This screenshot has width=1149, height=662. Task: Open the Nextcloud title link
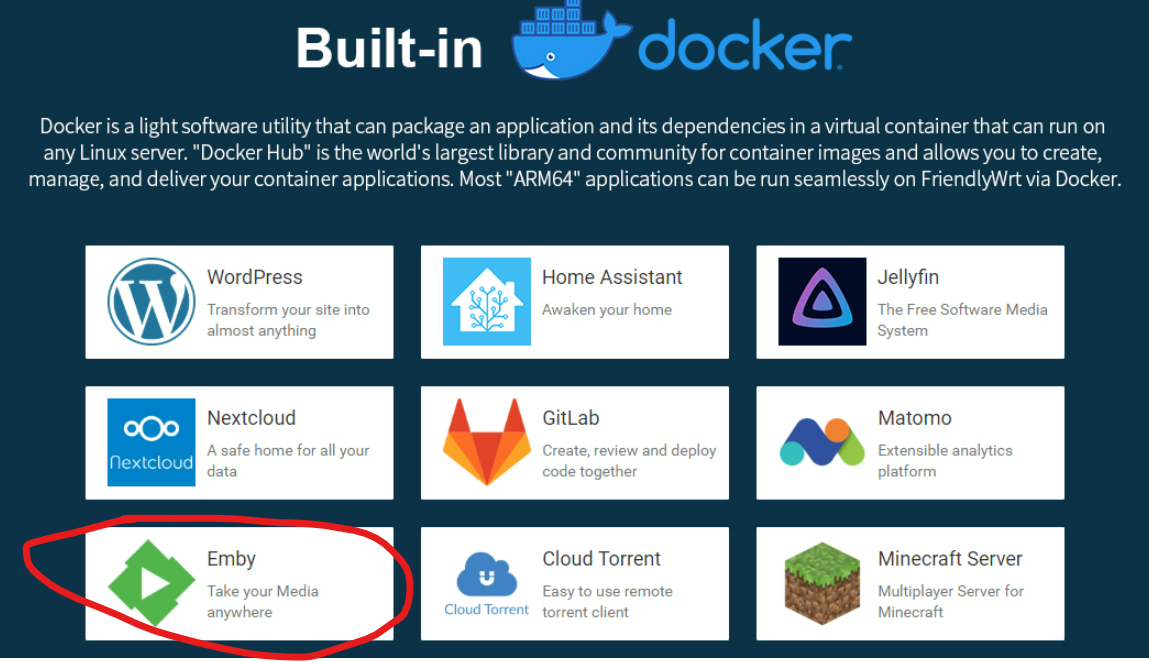[251, 418]
